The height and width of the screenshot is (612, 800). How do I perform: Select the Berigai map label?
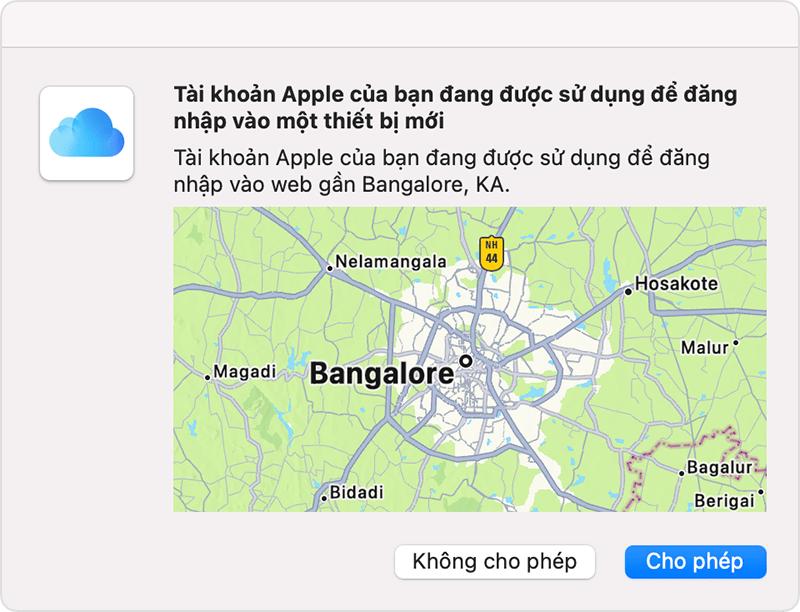click(x=724, y=501)
